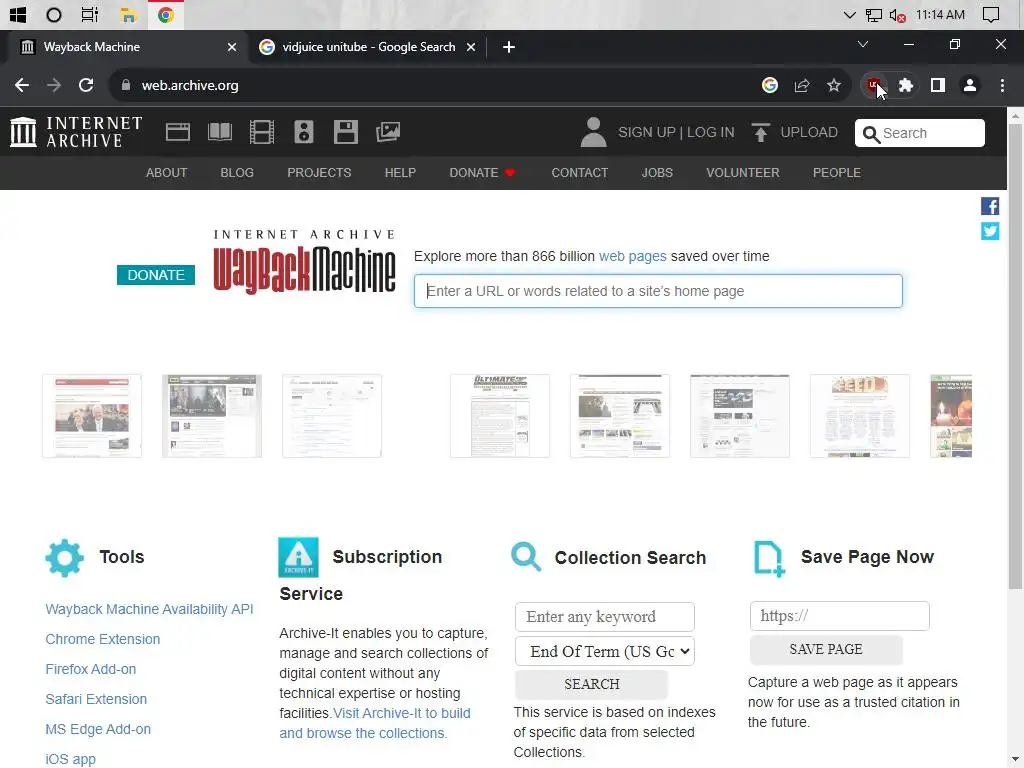
Task: Open the ULTIMATE page thumbnail
Action: click(500, 416)
